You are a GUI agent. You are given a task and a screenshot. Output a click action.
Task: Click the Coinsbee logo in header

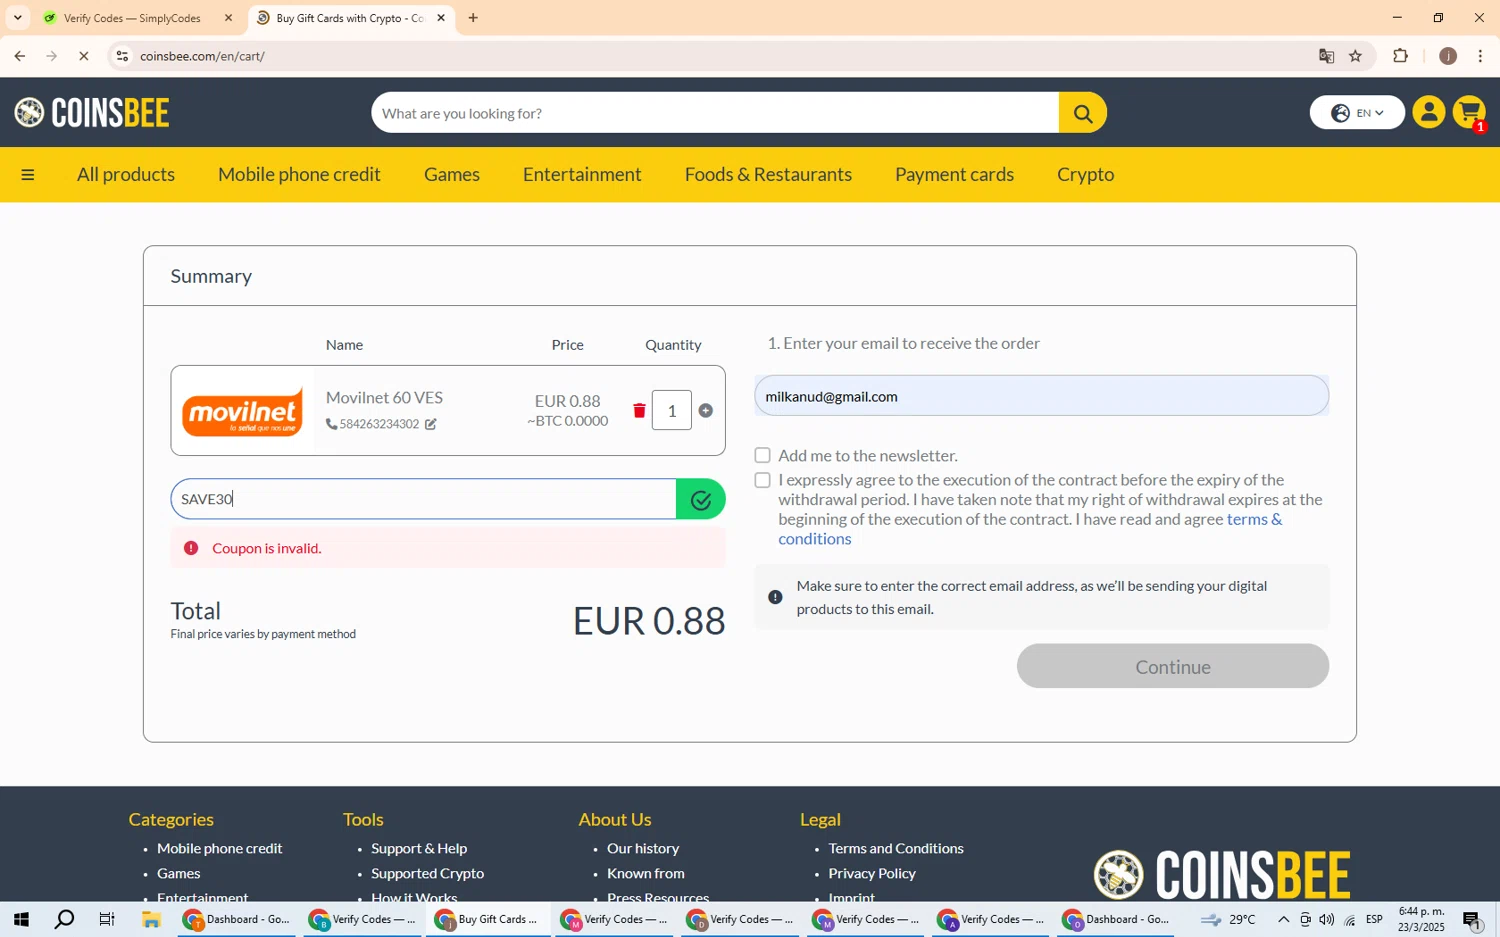point(92,113)
